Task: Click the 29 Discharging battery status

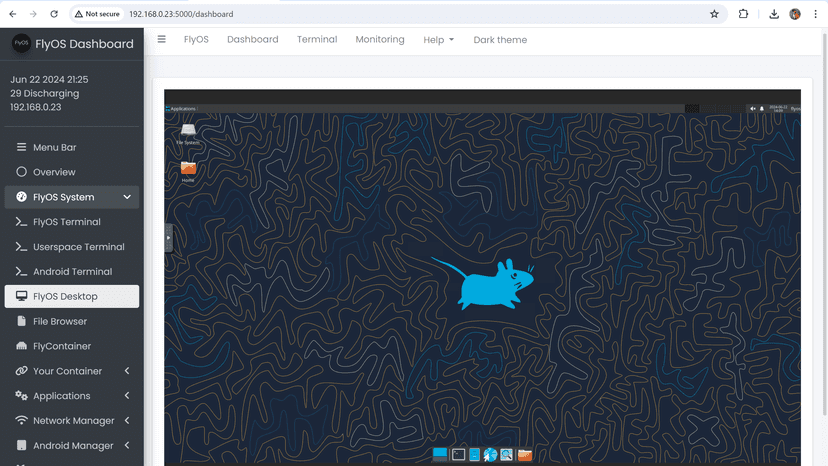Action: (x=45, y=94)
